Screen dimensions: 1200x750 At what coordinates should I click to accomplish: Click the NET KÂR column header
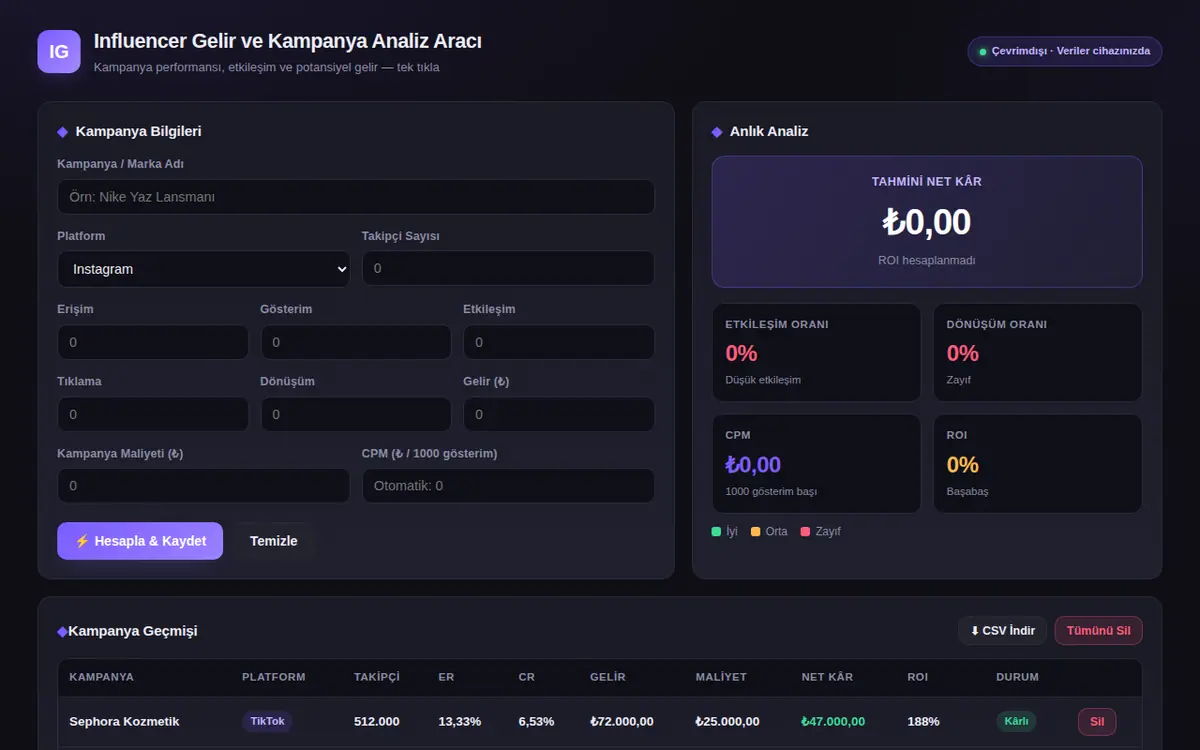point(827,677)
